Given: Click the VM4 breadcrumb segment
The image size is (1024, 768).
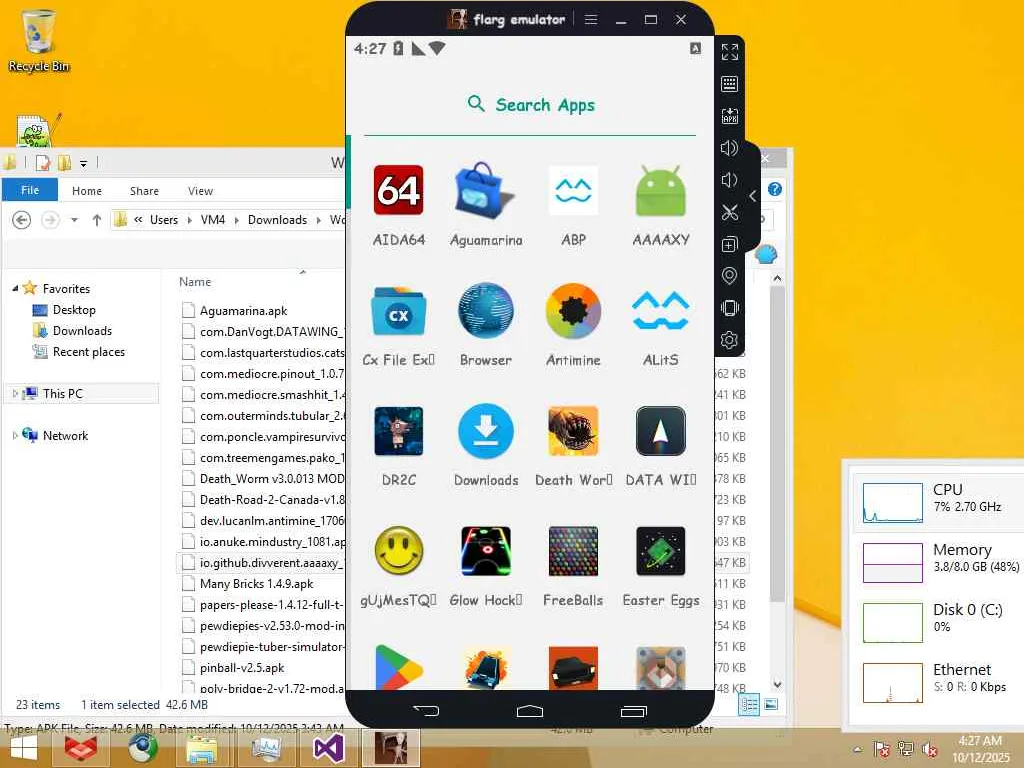Looking at the screenshot, I should pyautogui.click(x=213, y=220).
